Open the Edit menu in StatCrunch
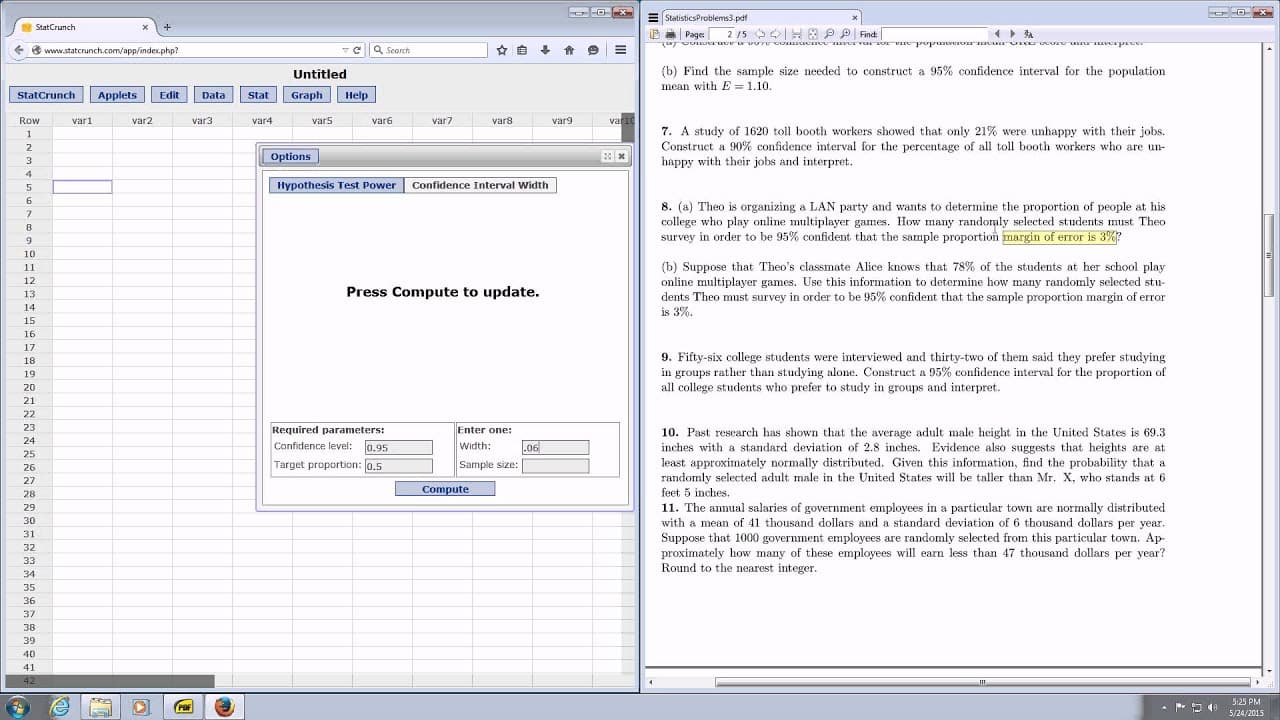 pyautogui.click(x=169, y=95)
